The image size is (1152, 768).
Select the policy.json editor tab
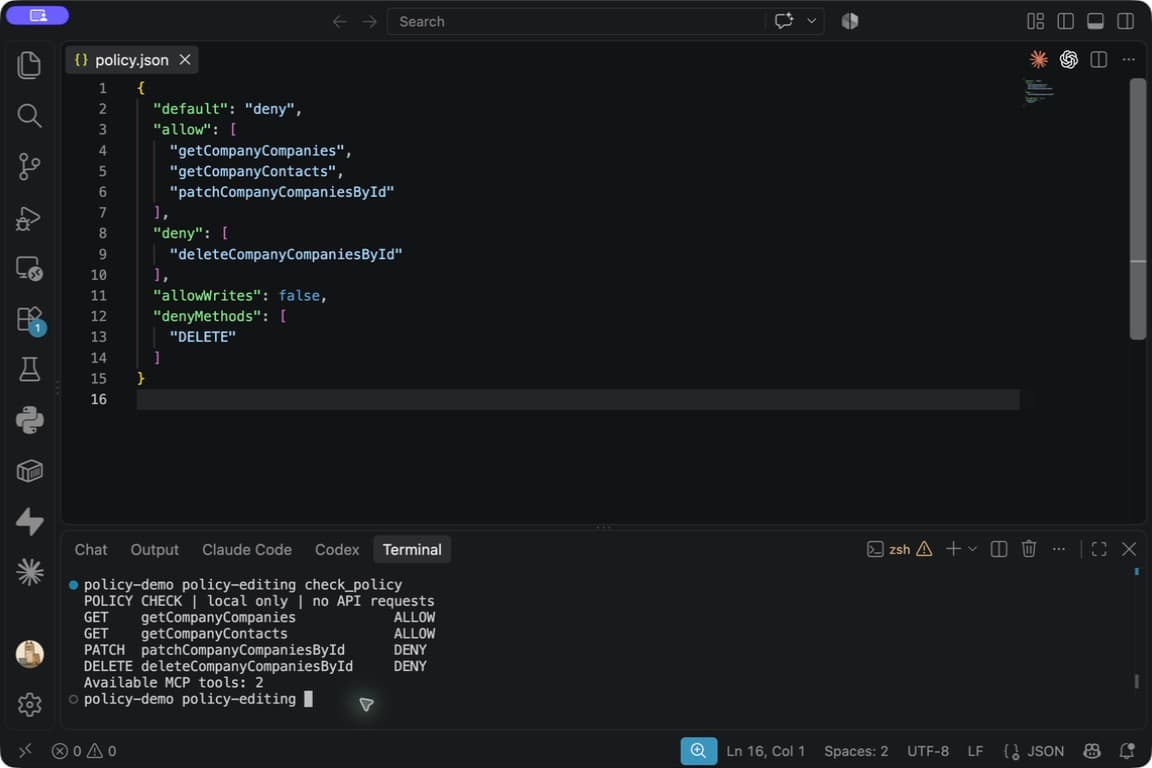coord(132,60)
